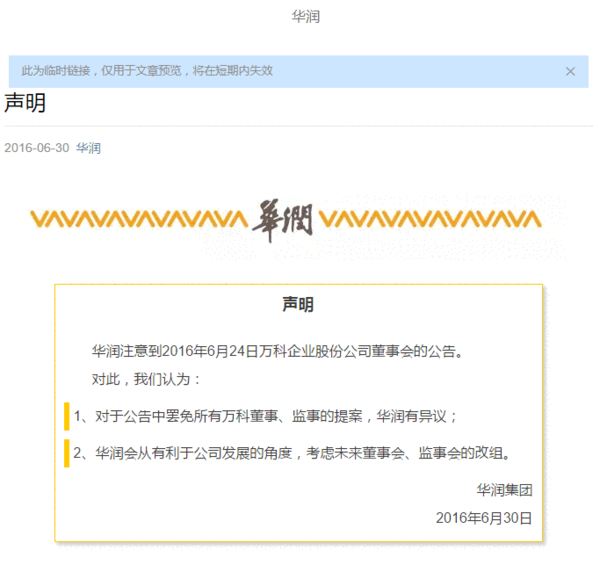Open the 华润 account link beside the date
Viewport: 600px width, 572px height.
pyautogui.click(x=88, y=148)
